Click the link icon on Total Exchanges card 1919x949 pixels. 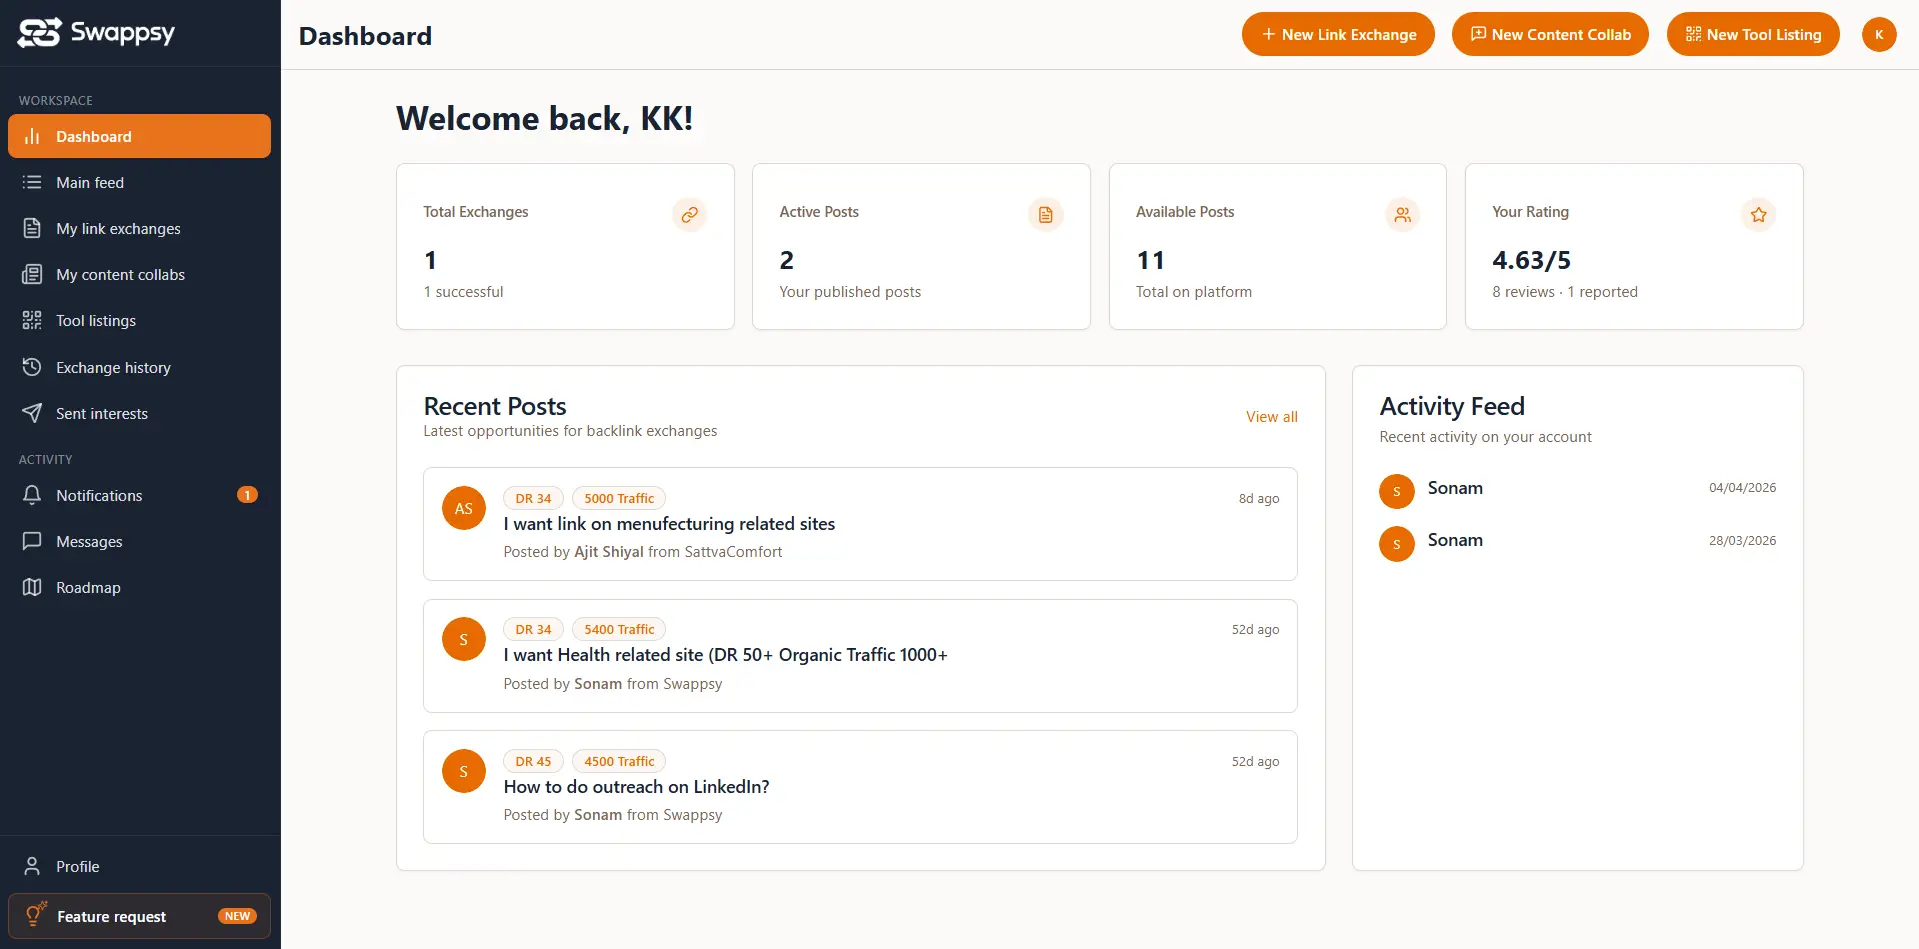689,214
